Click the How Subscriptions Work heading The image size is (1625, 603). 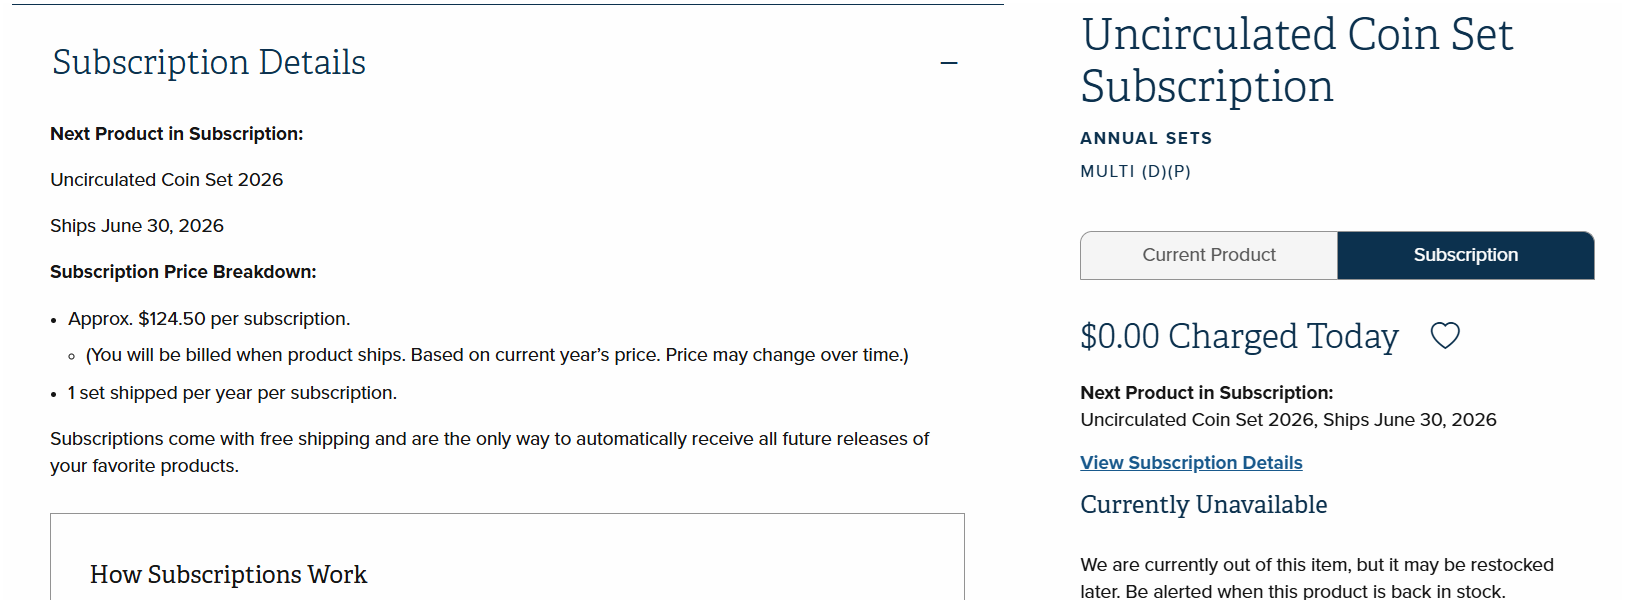click(x=228, y=575)
